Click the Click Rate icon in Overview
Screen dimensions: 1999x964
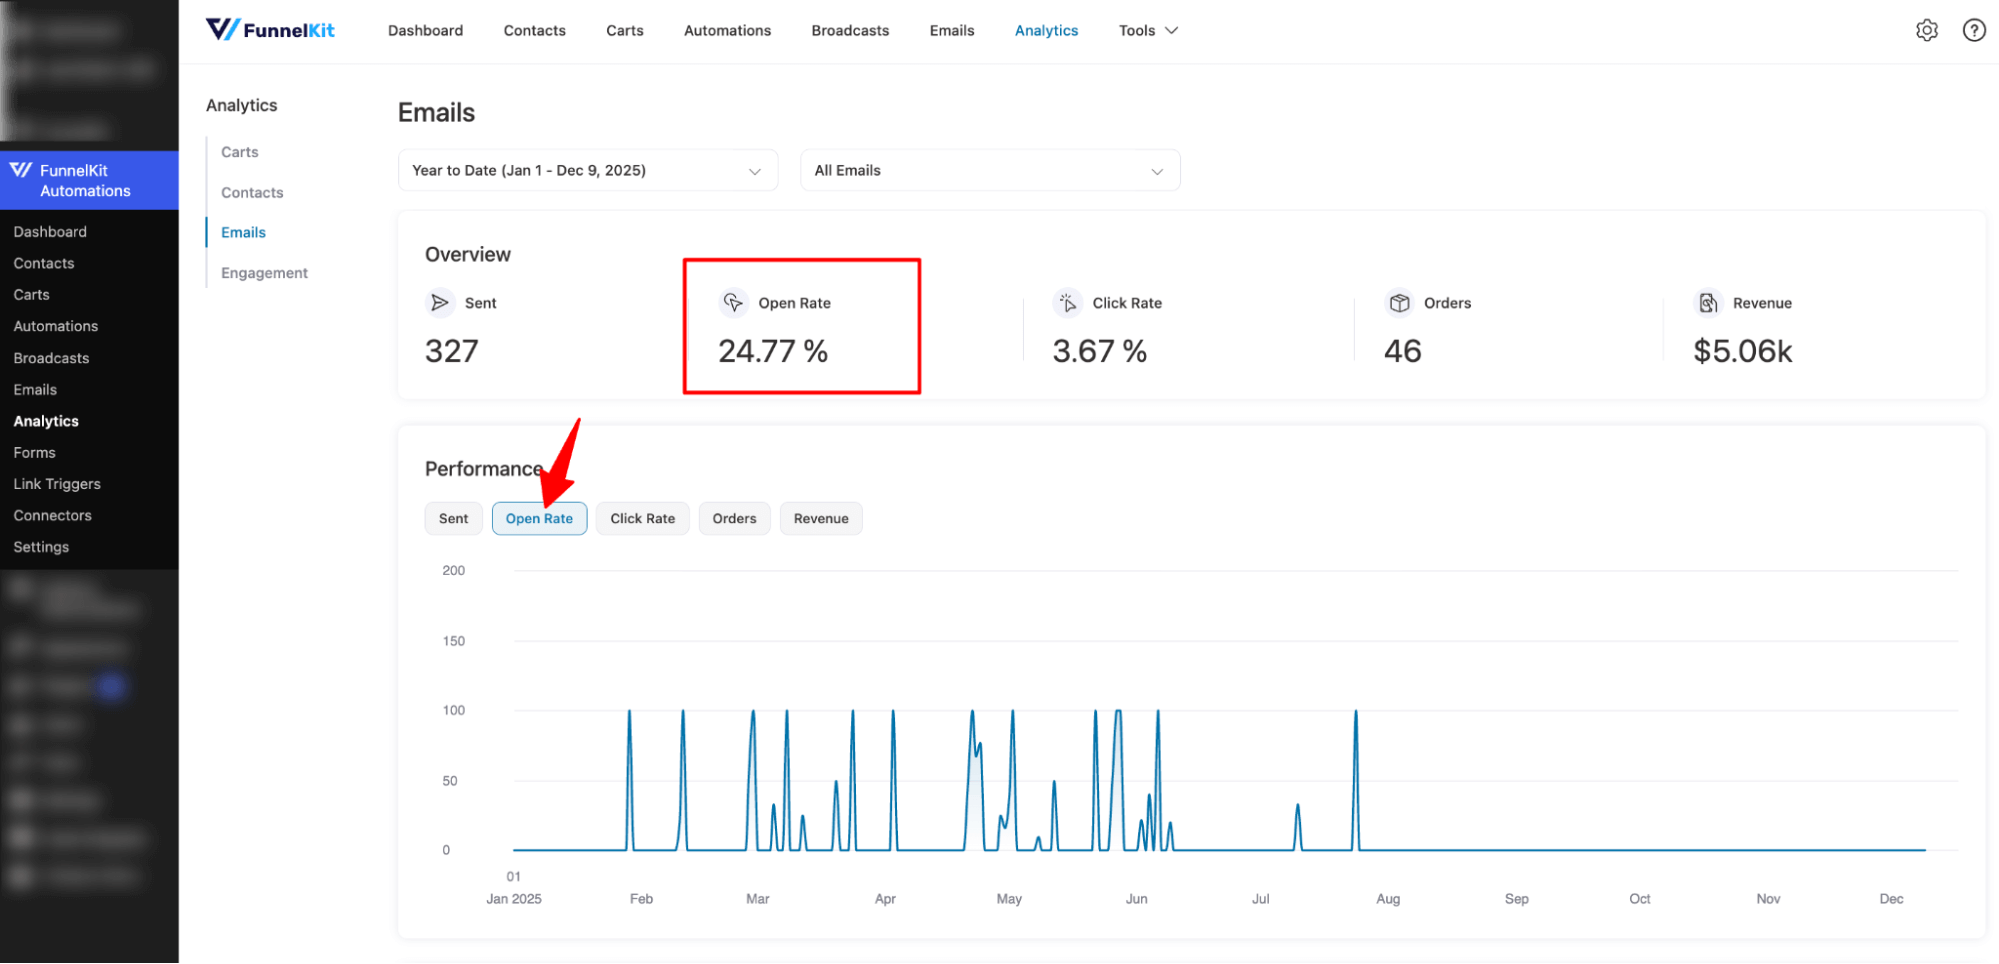pyautogui.click(x=1067, y=302)
